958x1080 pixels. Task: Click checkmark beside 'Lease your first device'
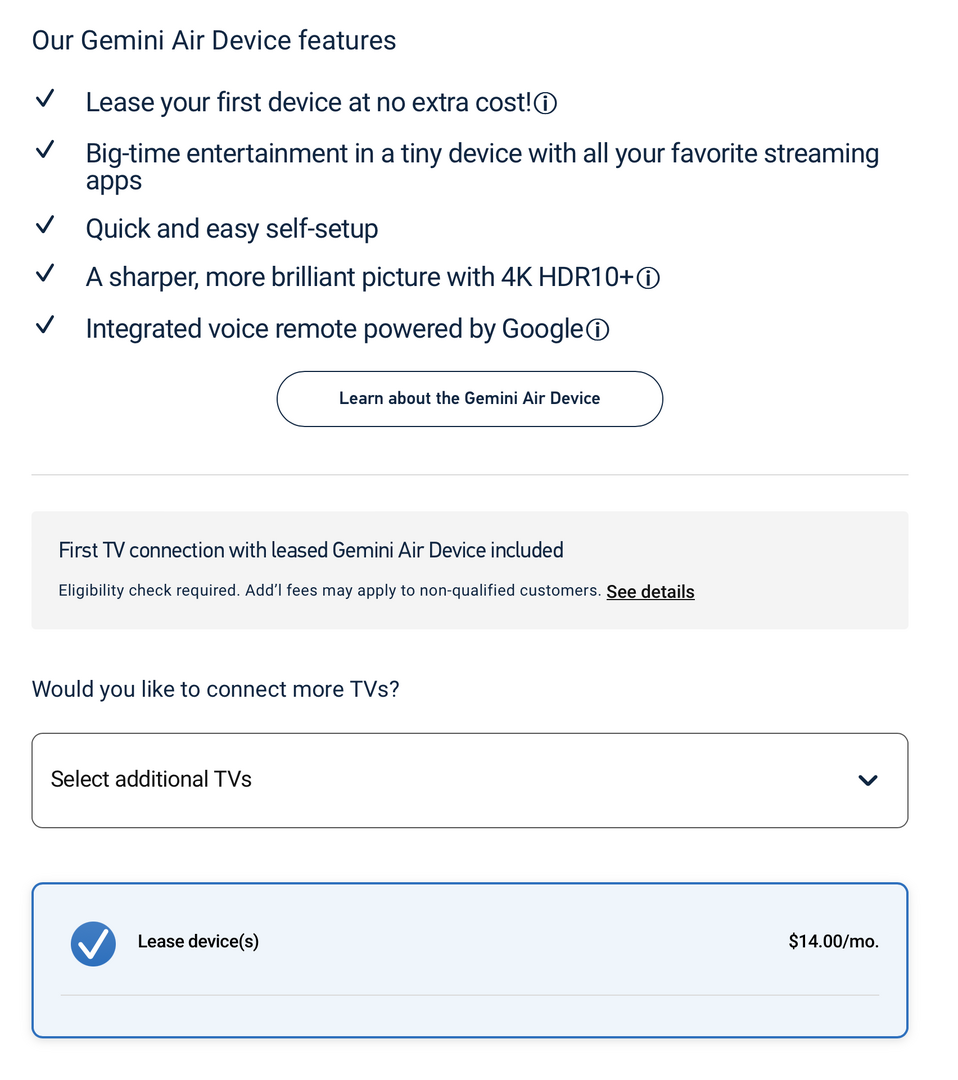click(x=44, y=99)
